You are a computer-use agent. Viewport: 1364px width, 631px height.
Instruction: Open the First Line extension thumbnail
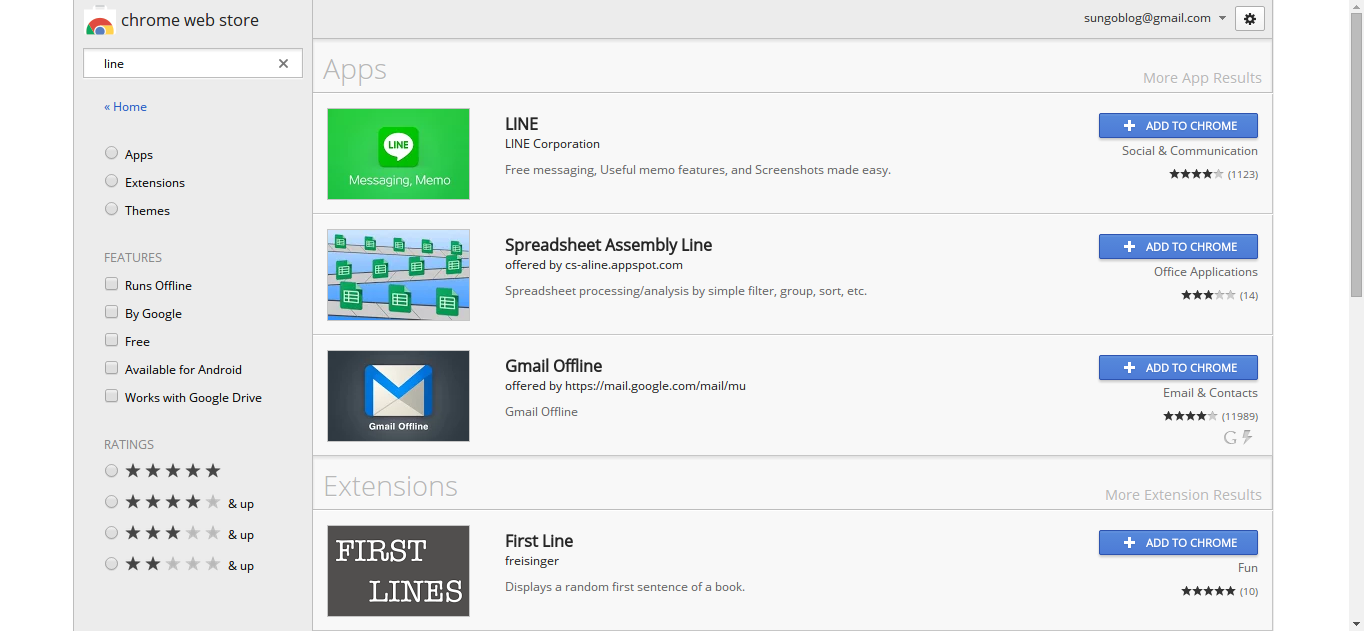(x=398, y=571)
